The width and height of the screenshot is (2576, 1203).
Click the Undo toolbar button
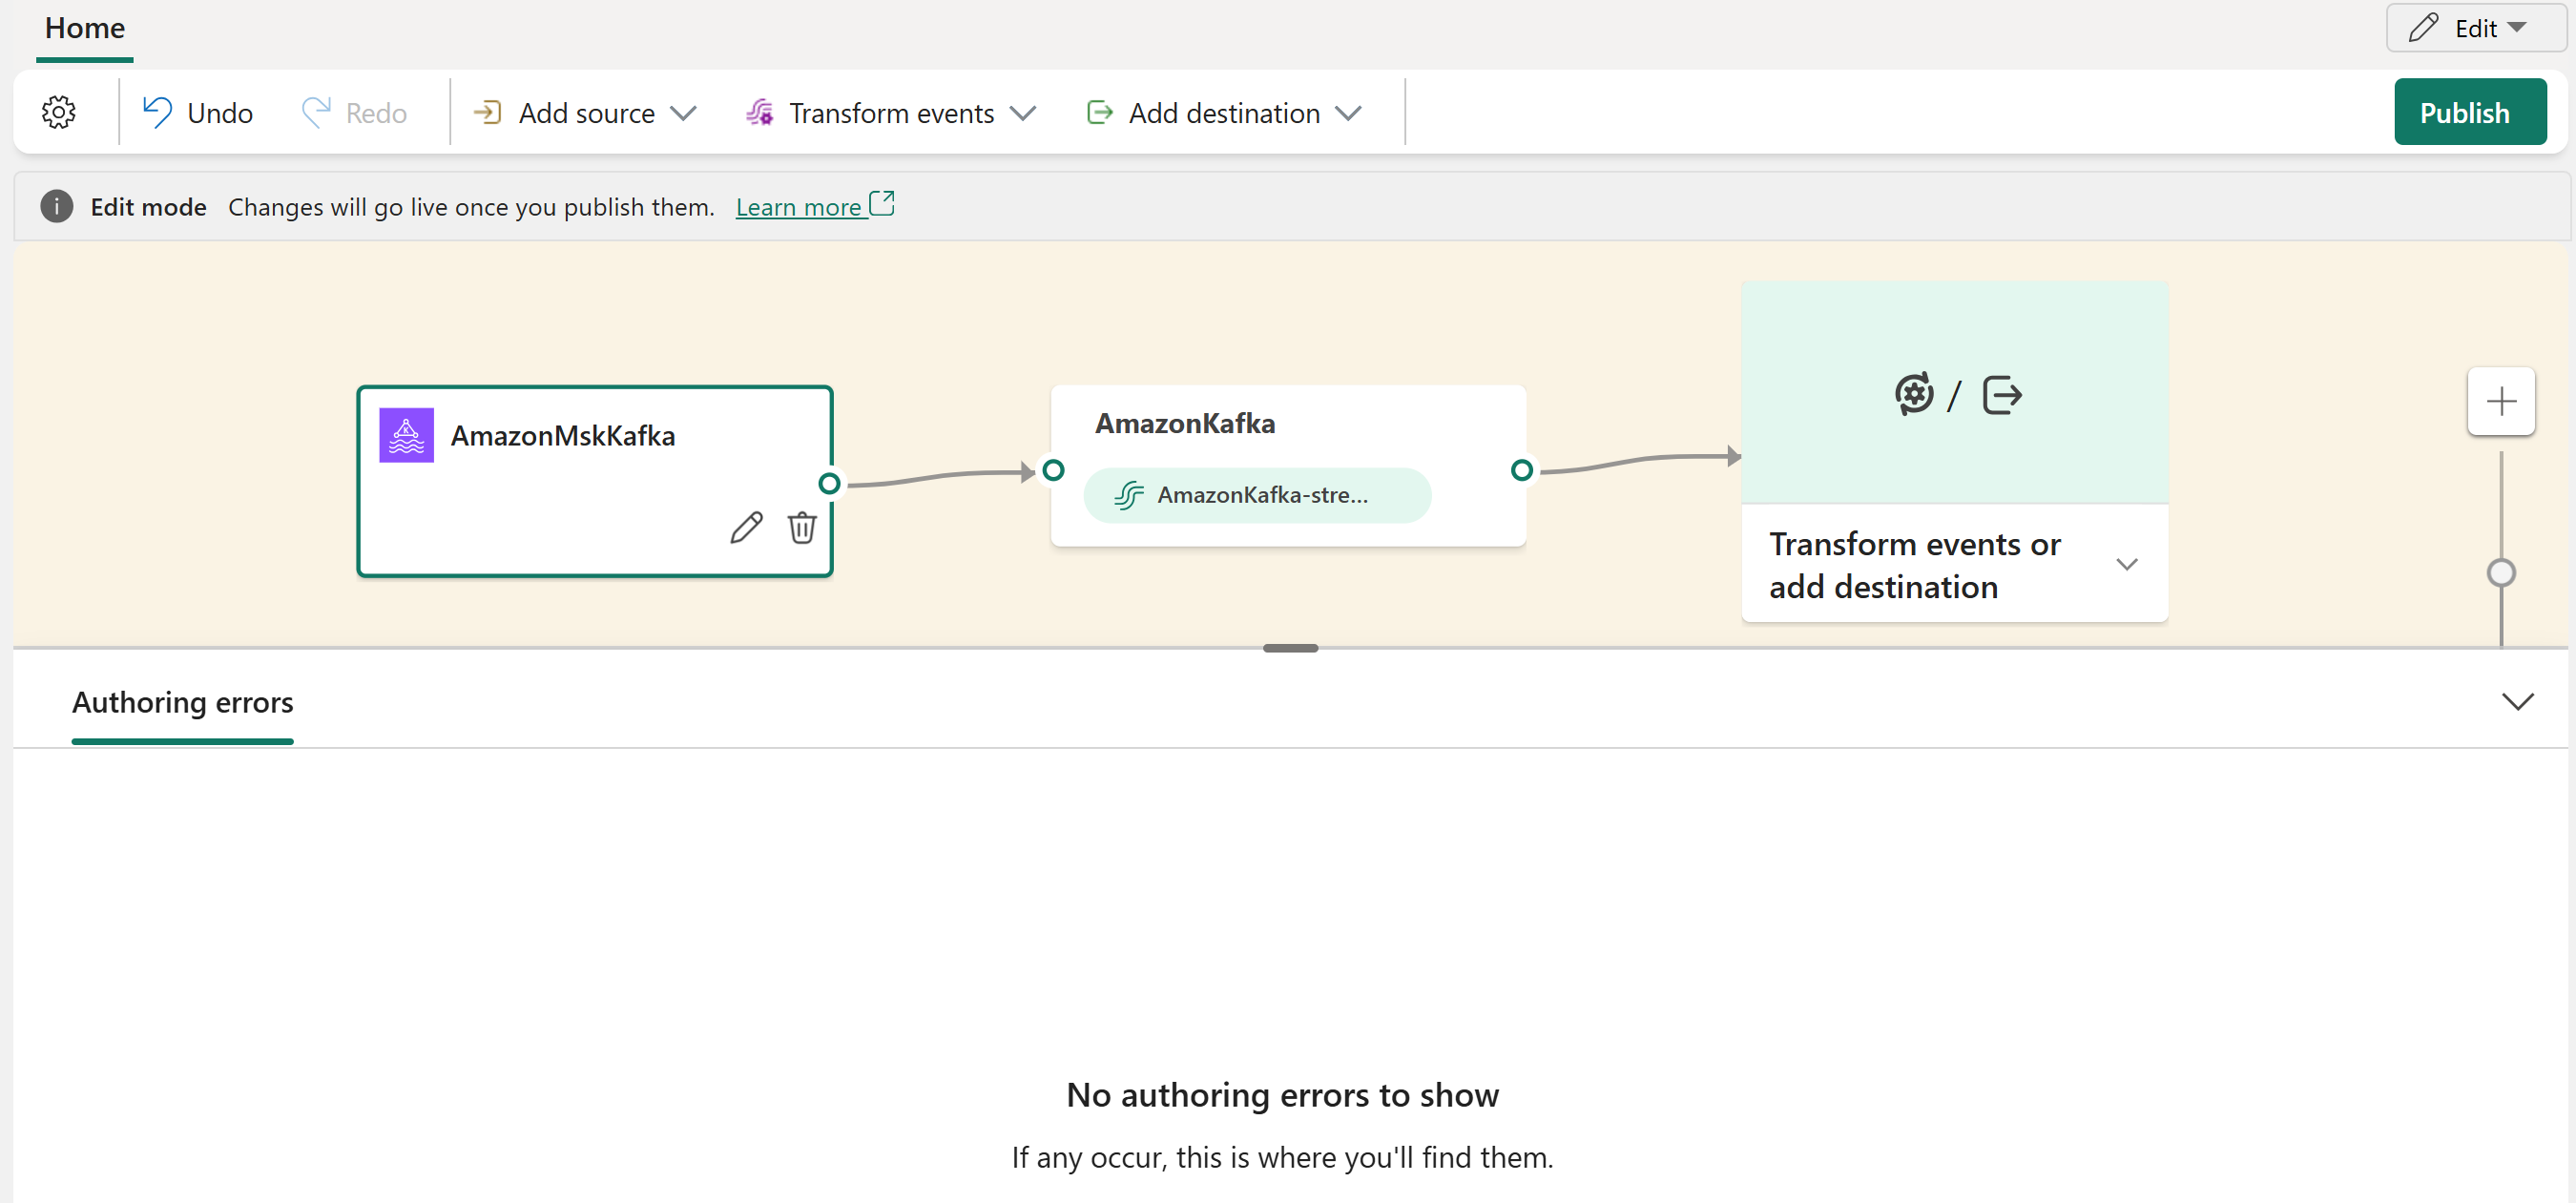(x=197, y=112)
